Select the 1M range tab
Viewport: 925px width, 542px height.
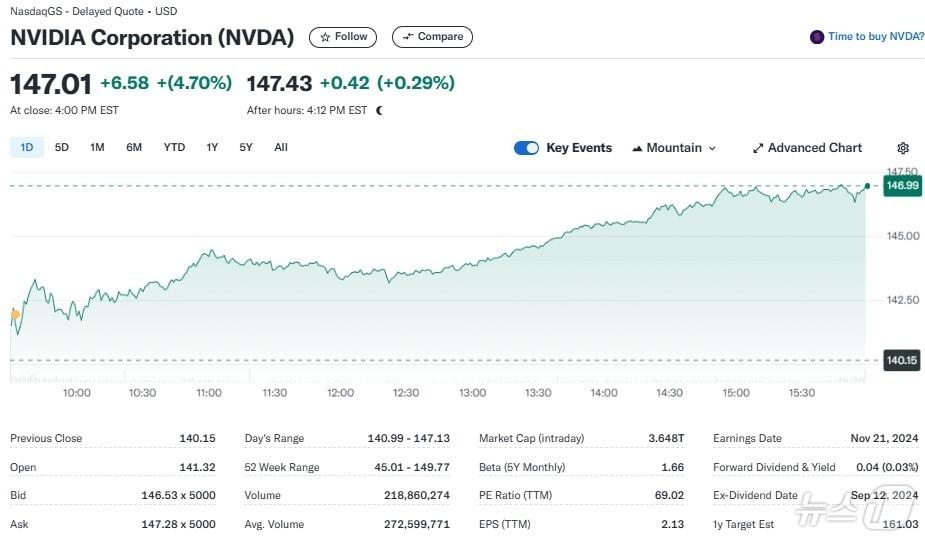(97, 147)
